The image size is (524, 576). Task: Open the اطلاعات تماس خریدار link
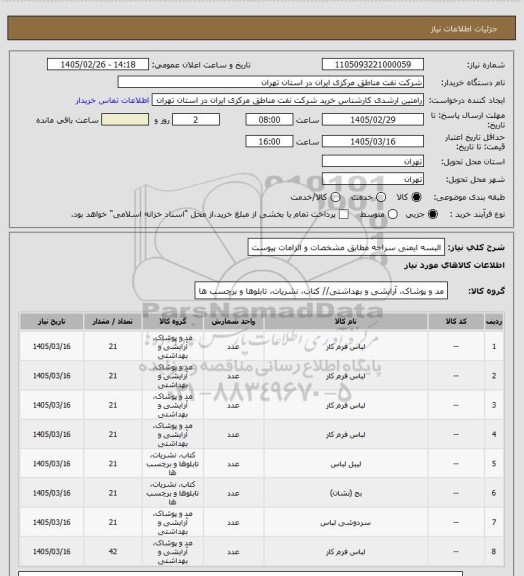(112, 100)
